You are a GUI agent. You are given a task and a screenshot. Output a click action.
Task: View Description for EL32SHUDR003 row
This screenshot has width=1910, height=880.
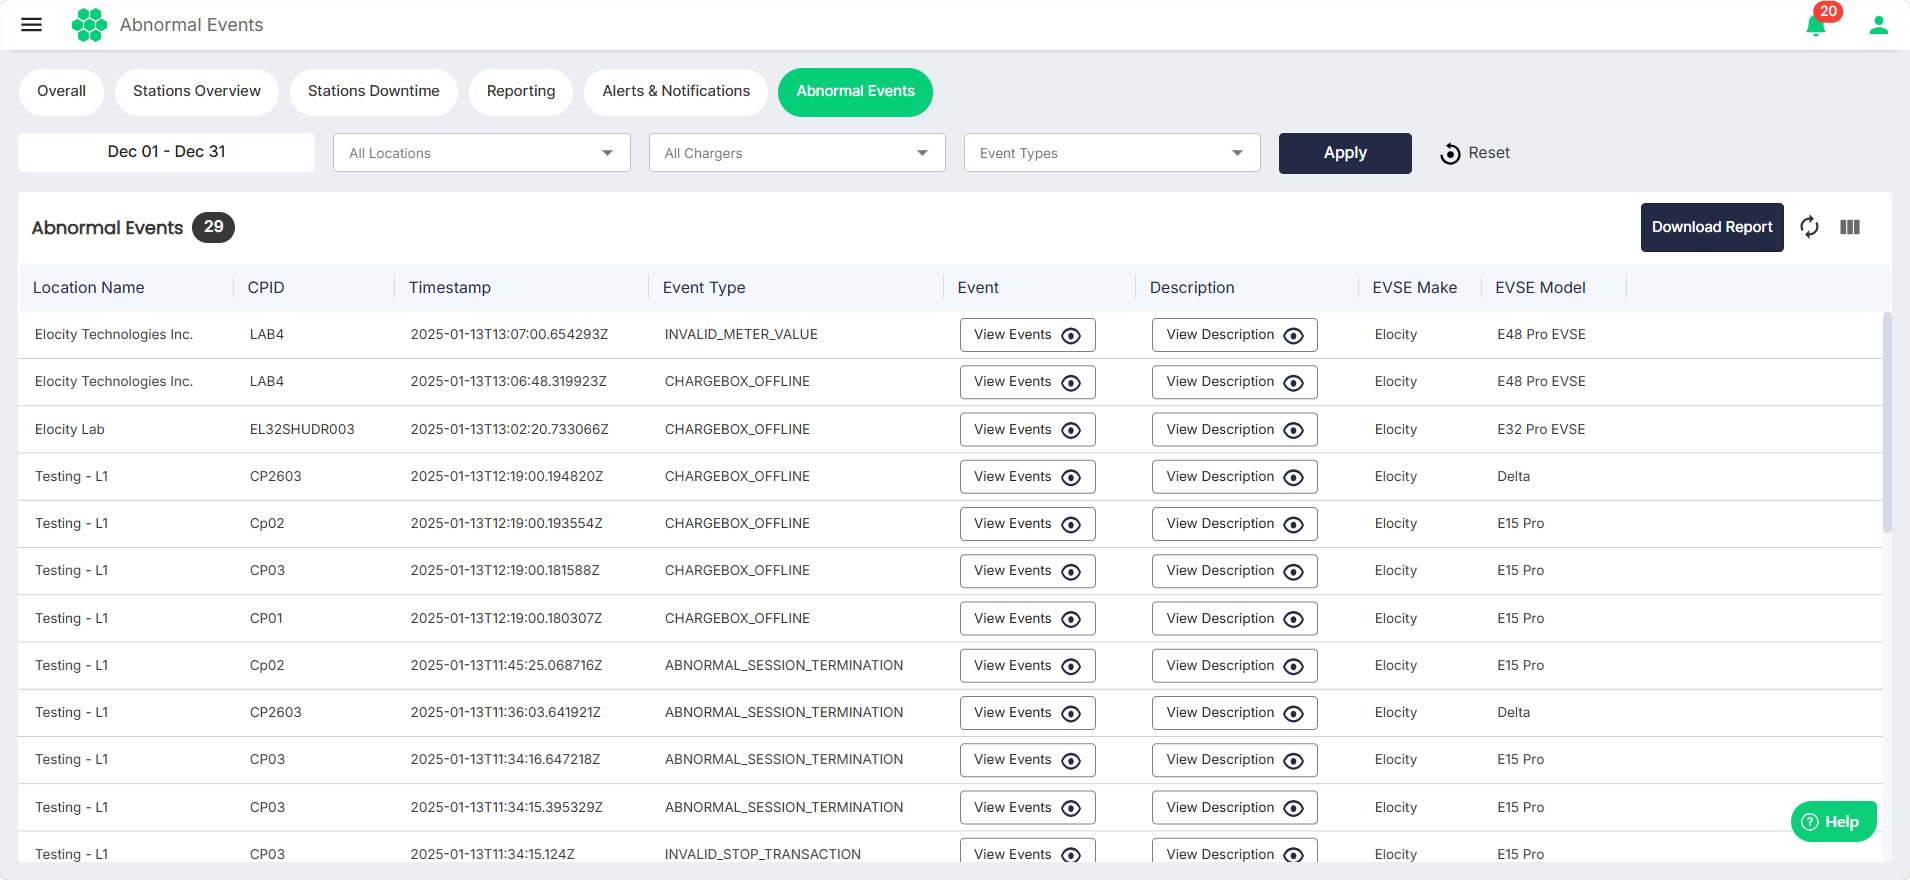pyautogui.click(x=1234, y=430)
